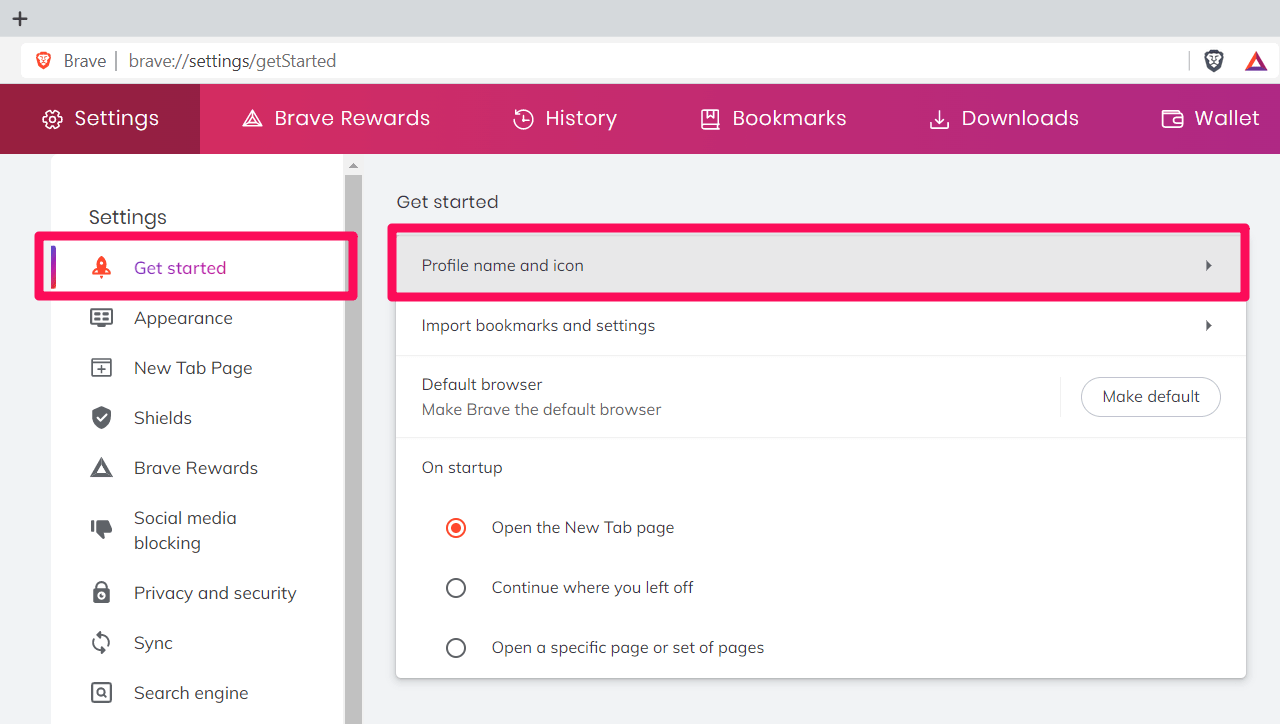The width and height of the screenshot is (1280, 724).
Task: Click the Privacy and security lock icon
Action: [101, 592]
